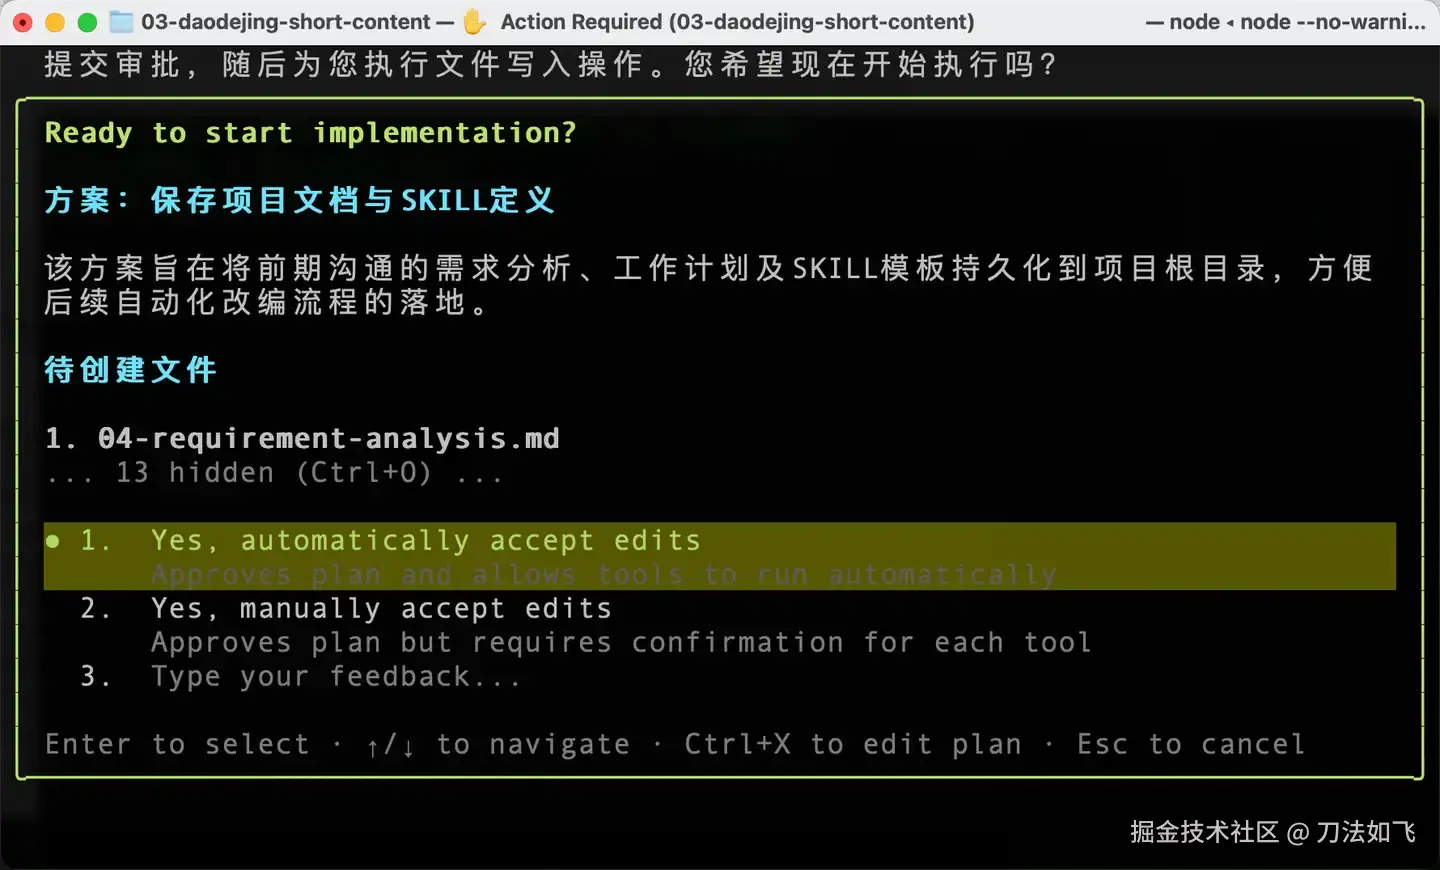Click the green bullet beside option 1
Image resolution: width=1440 pixels, height=870 pixels.
tap(53, 541)
